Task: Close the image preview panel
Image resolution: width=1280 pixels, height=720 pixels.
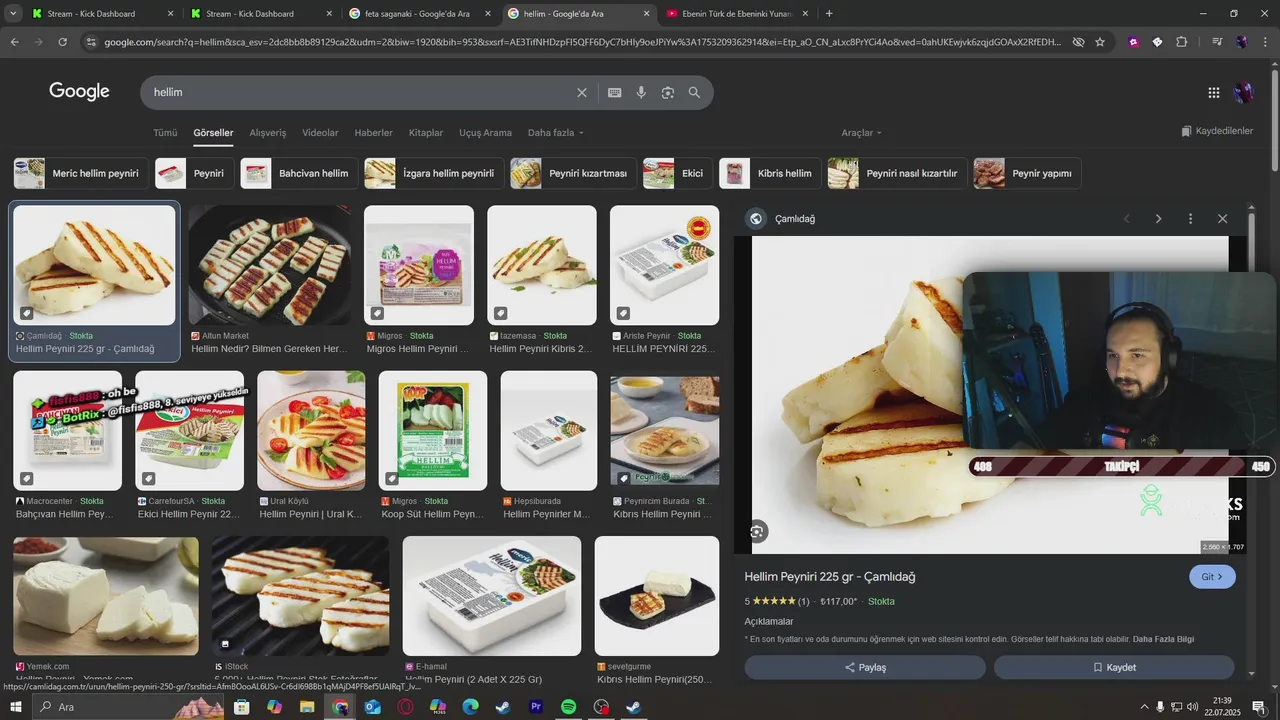Action: (1222, 218)
